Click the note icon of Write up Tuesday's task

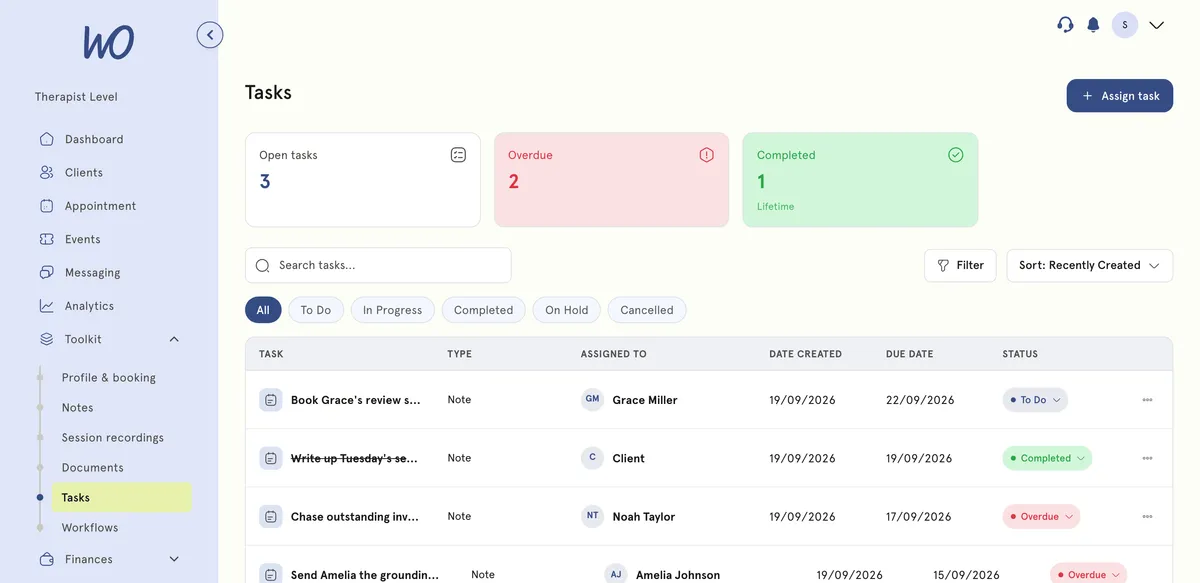pyautogui.click(x=270, y=458)
